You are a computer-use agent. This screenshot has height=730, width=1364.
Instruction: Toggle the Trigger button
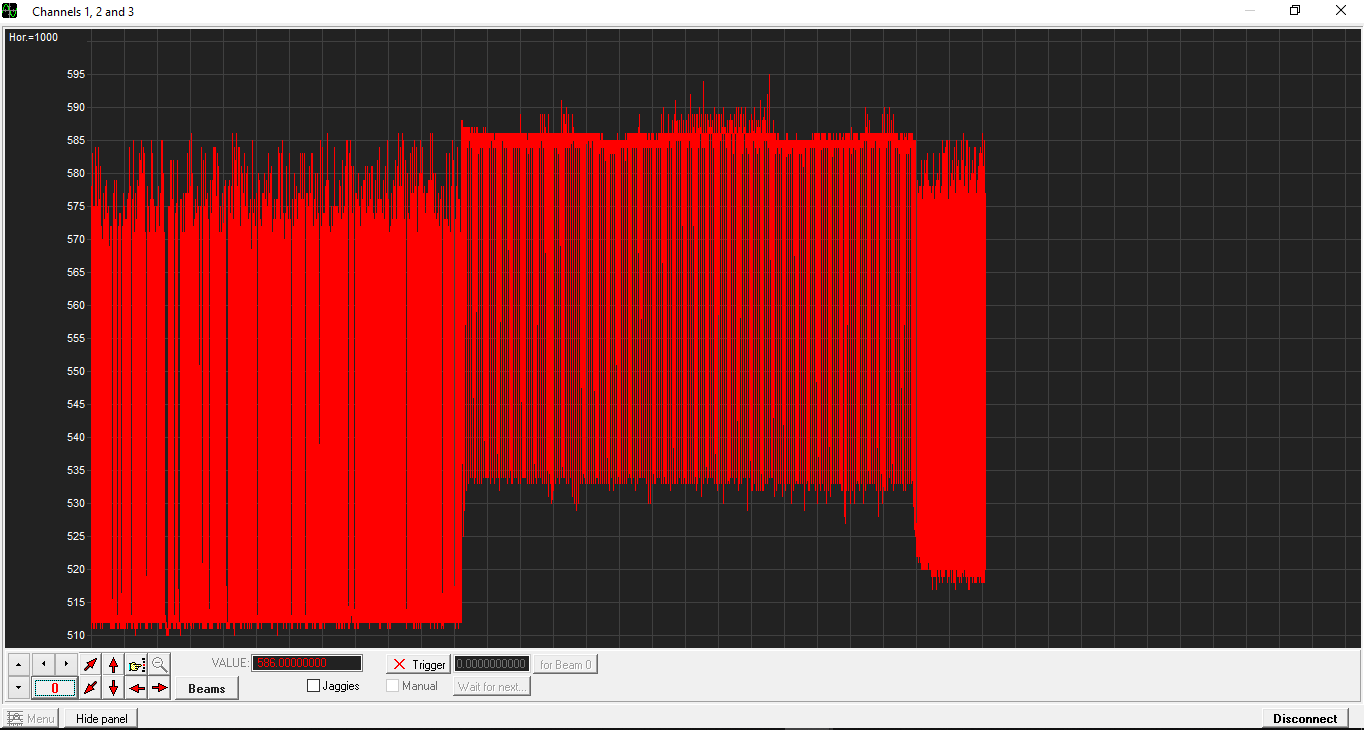(418, 664)
